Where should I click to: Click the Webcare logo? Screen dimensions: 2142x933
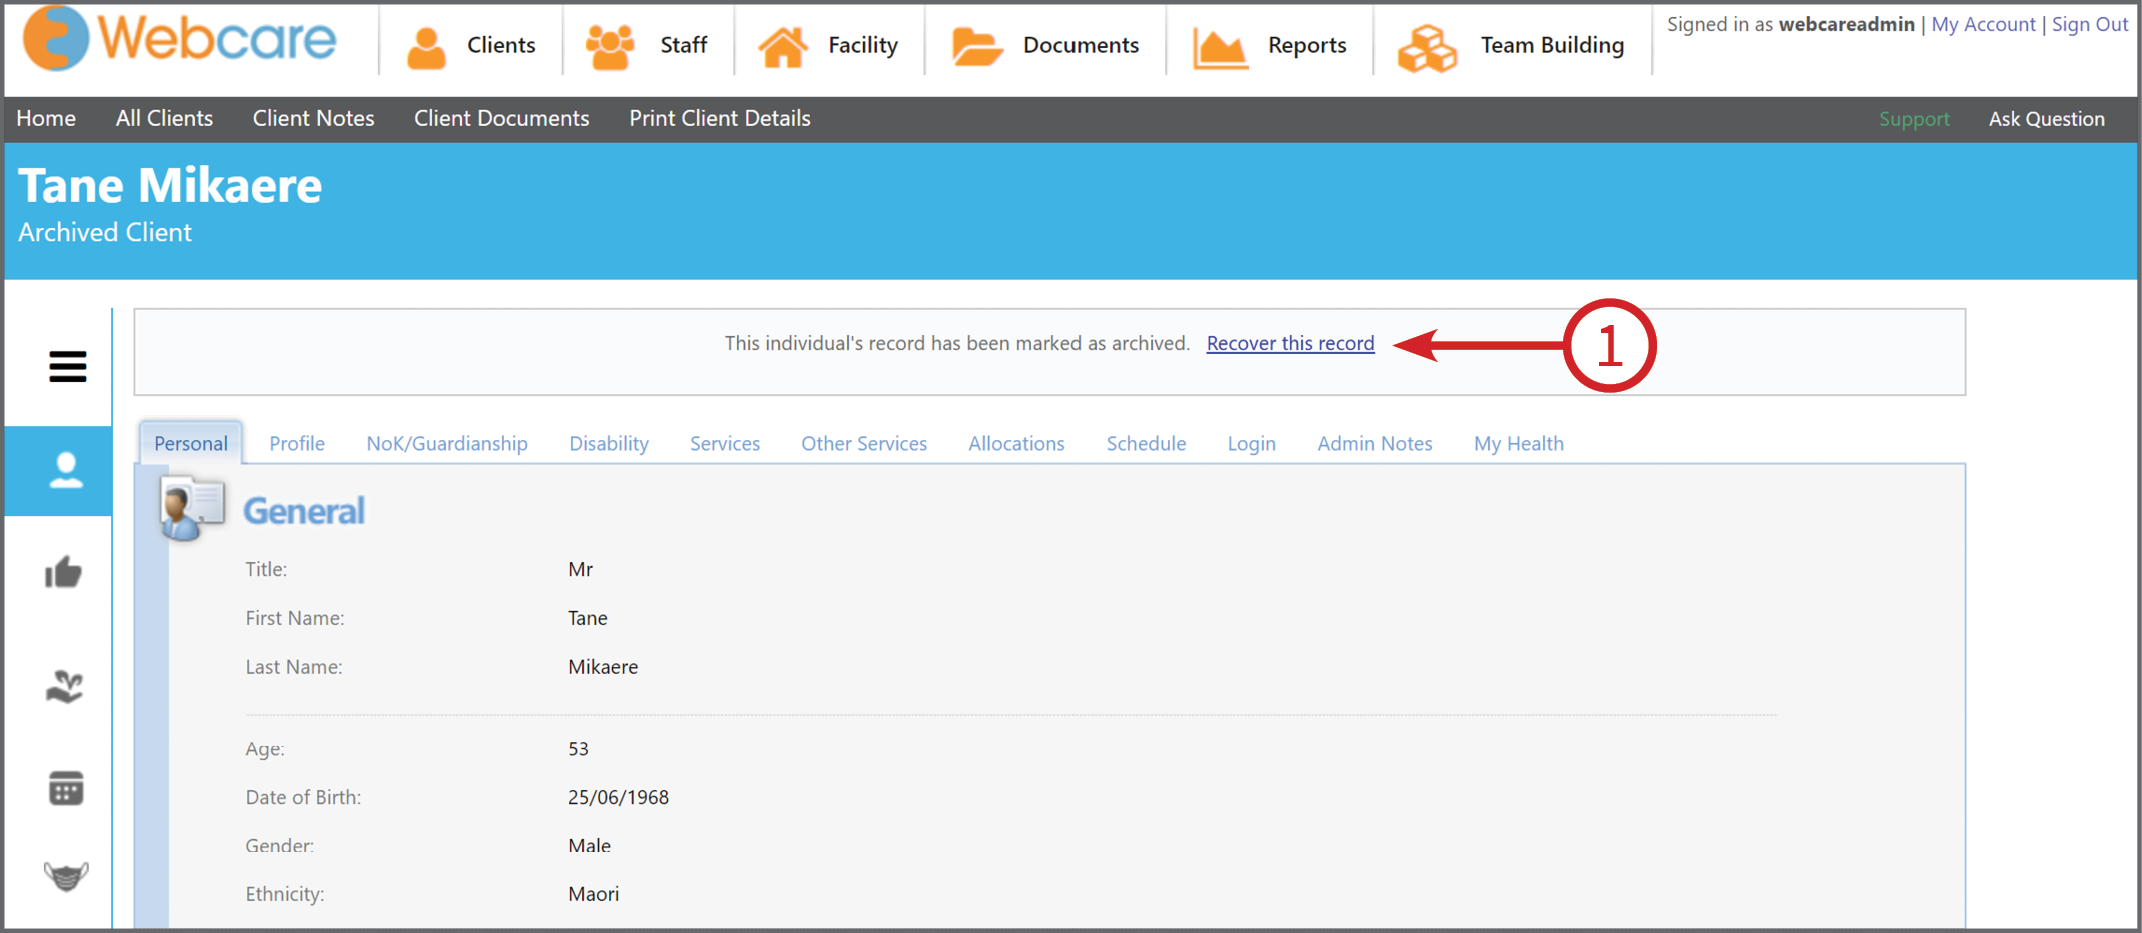[180, 40]
